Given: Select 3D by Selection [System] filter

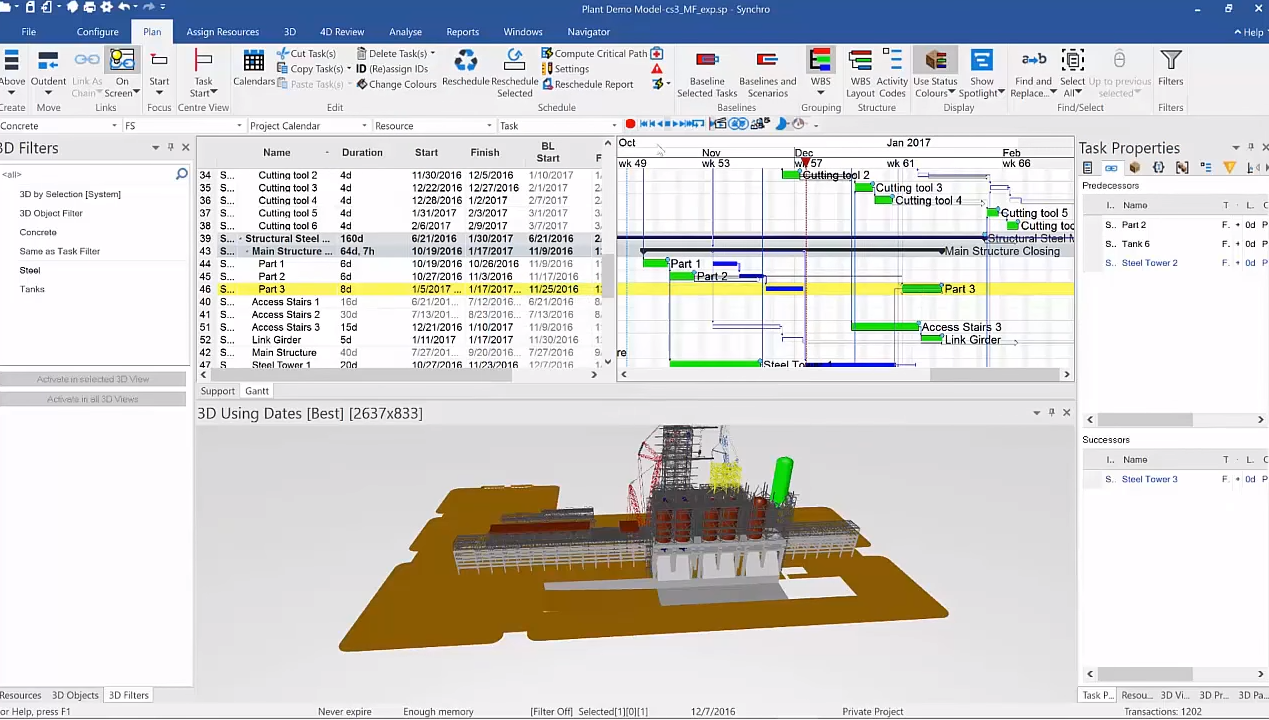Looking at the screenshot, I should 70,194.
